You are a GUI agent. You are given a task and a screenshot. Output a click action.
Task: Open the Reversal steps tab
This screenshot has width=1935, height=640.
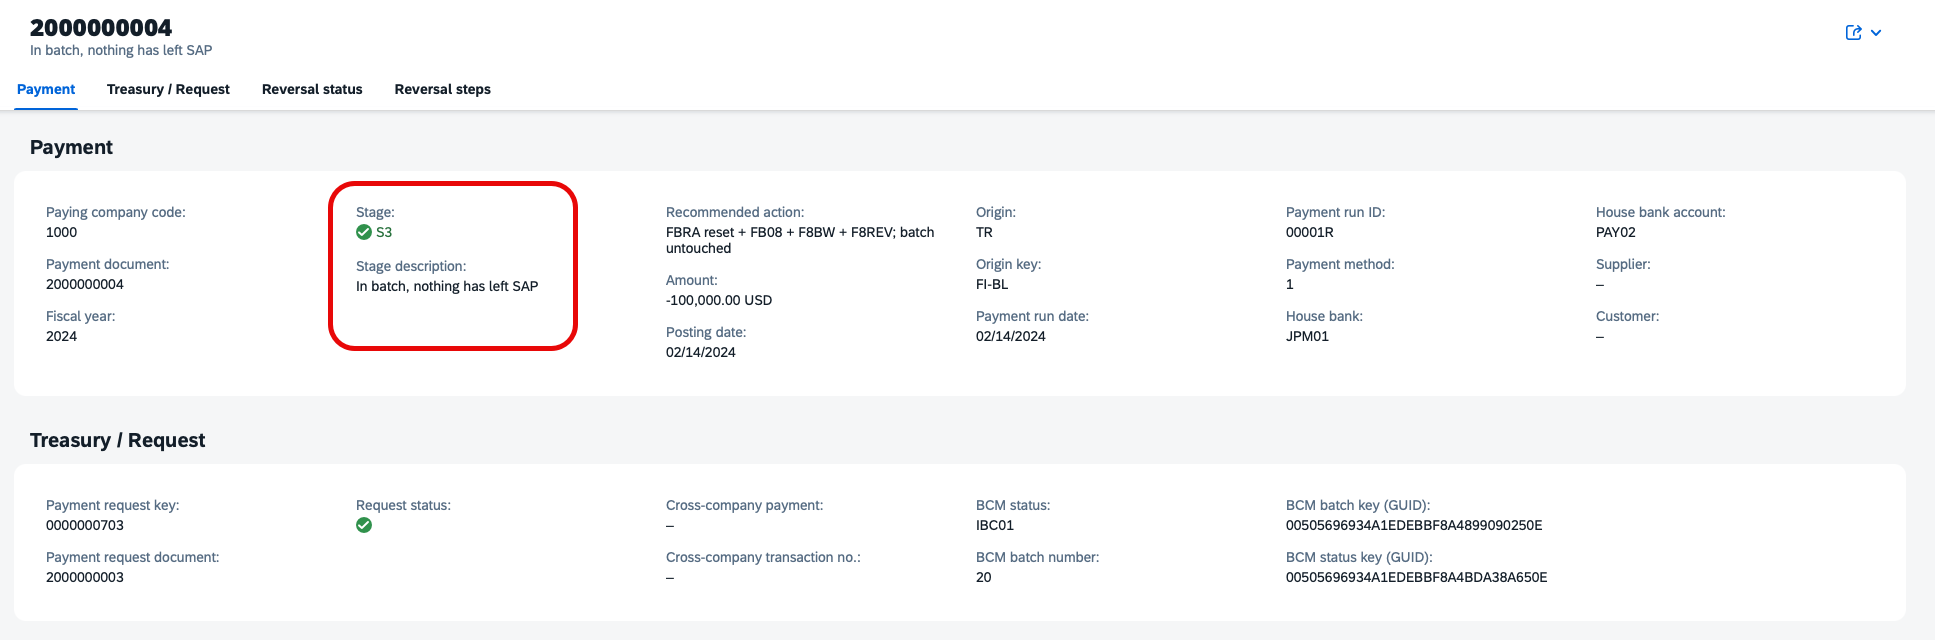(x=442, y=89)
